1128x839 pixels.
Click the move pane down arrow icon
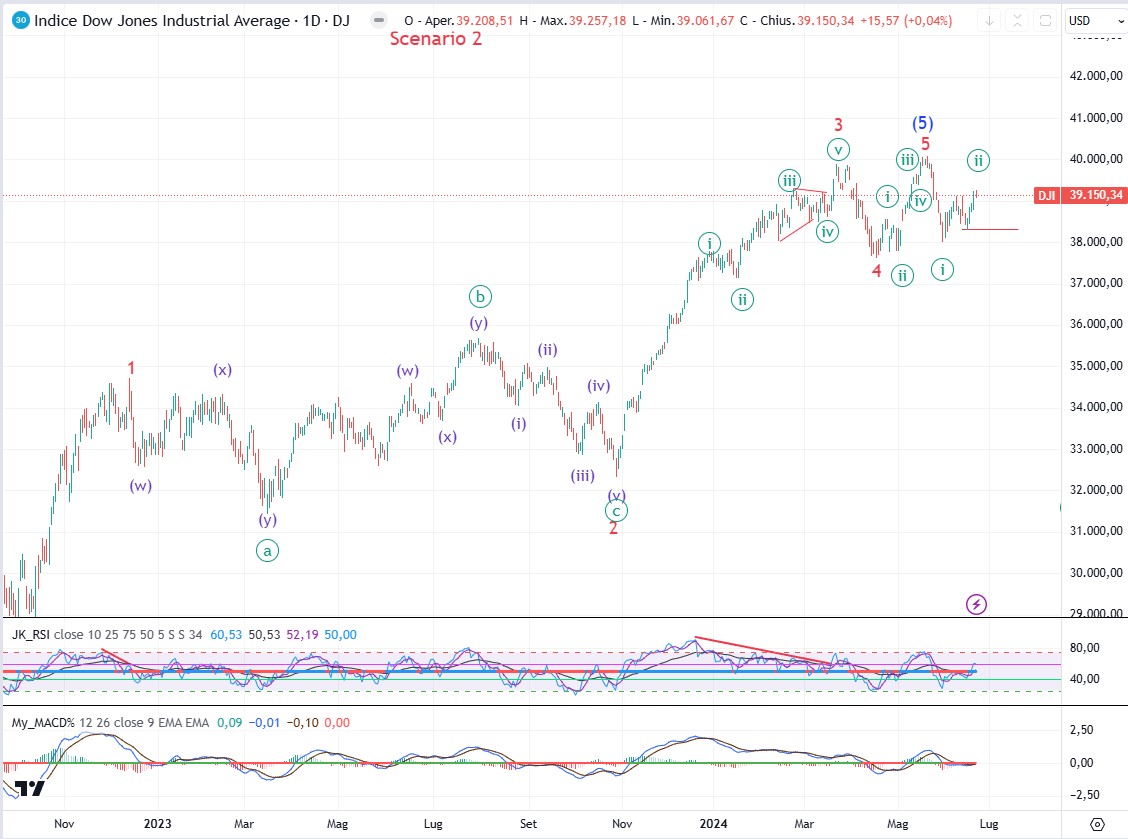pyautogui.click(x=989, y=20)
